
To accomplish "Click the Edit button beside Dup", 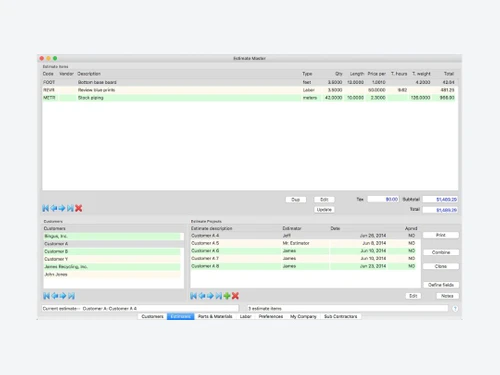I will pyautogui.click(x=324, y=200).
